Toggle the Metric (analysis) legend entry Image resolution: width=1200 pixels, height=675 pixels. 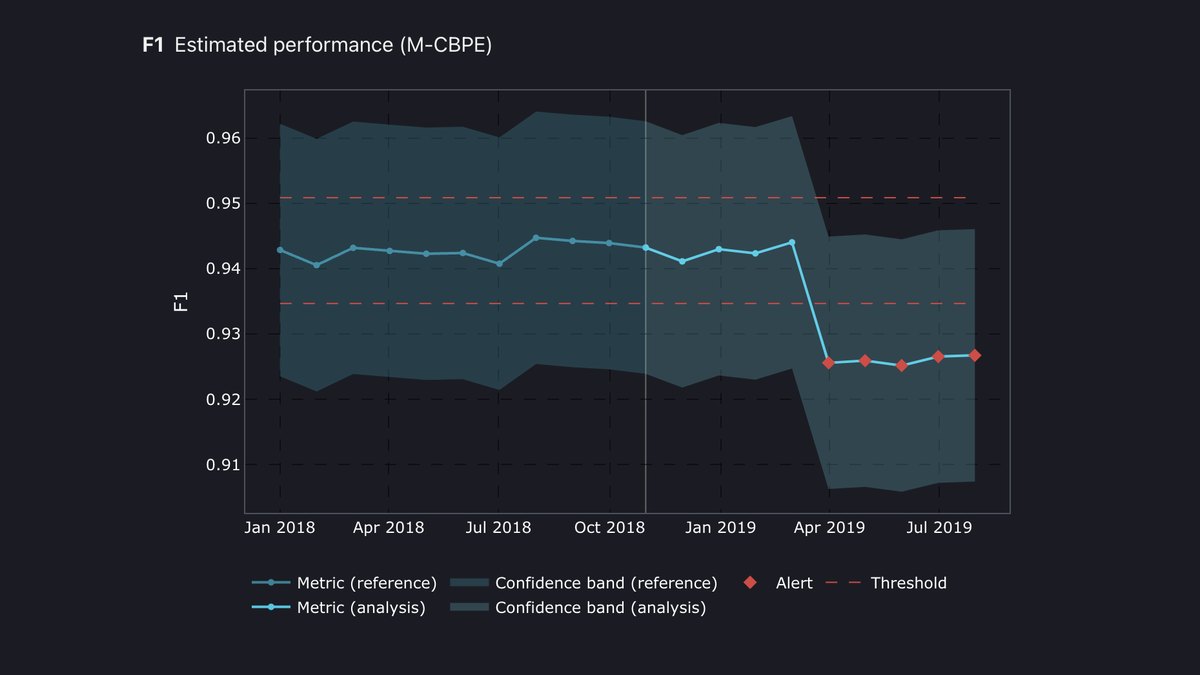(x=338, y=608)
